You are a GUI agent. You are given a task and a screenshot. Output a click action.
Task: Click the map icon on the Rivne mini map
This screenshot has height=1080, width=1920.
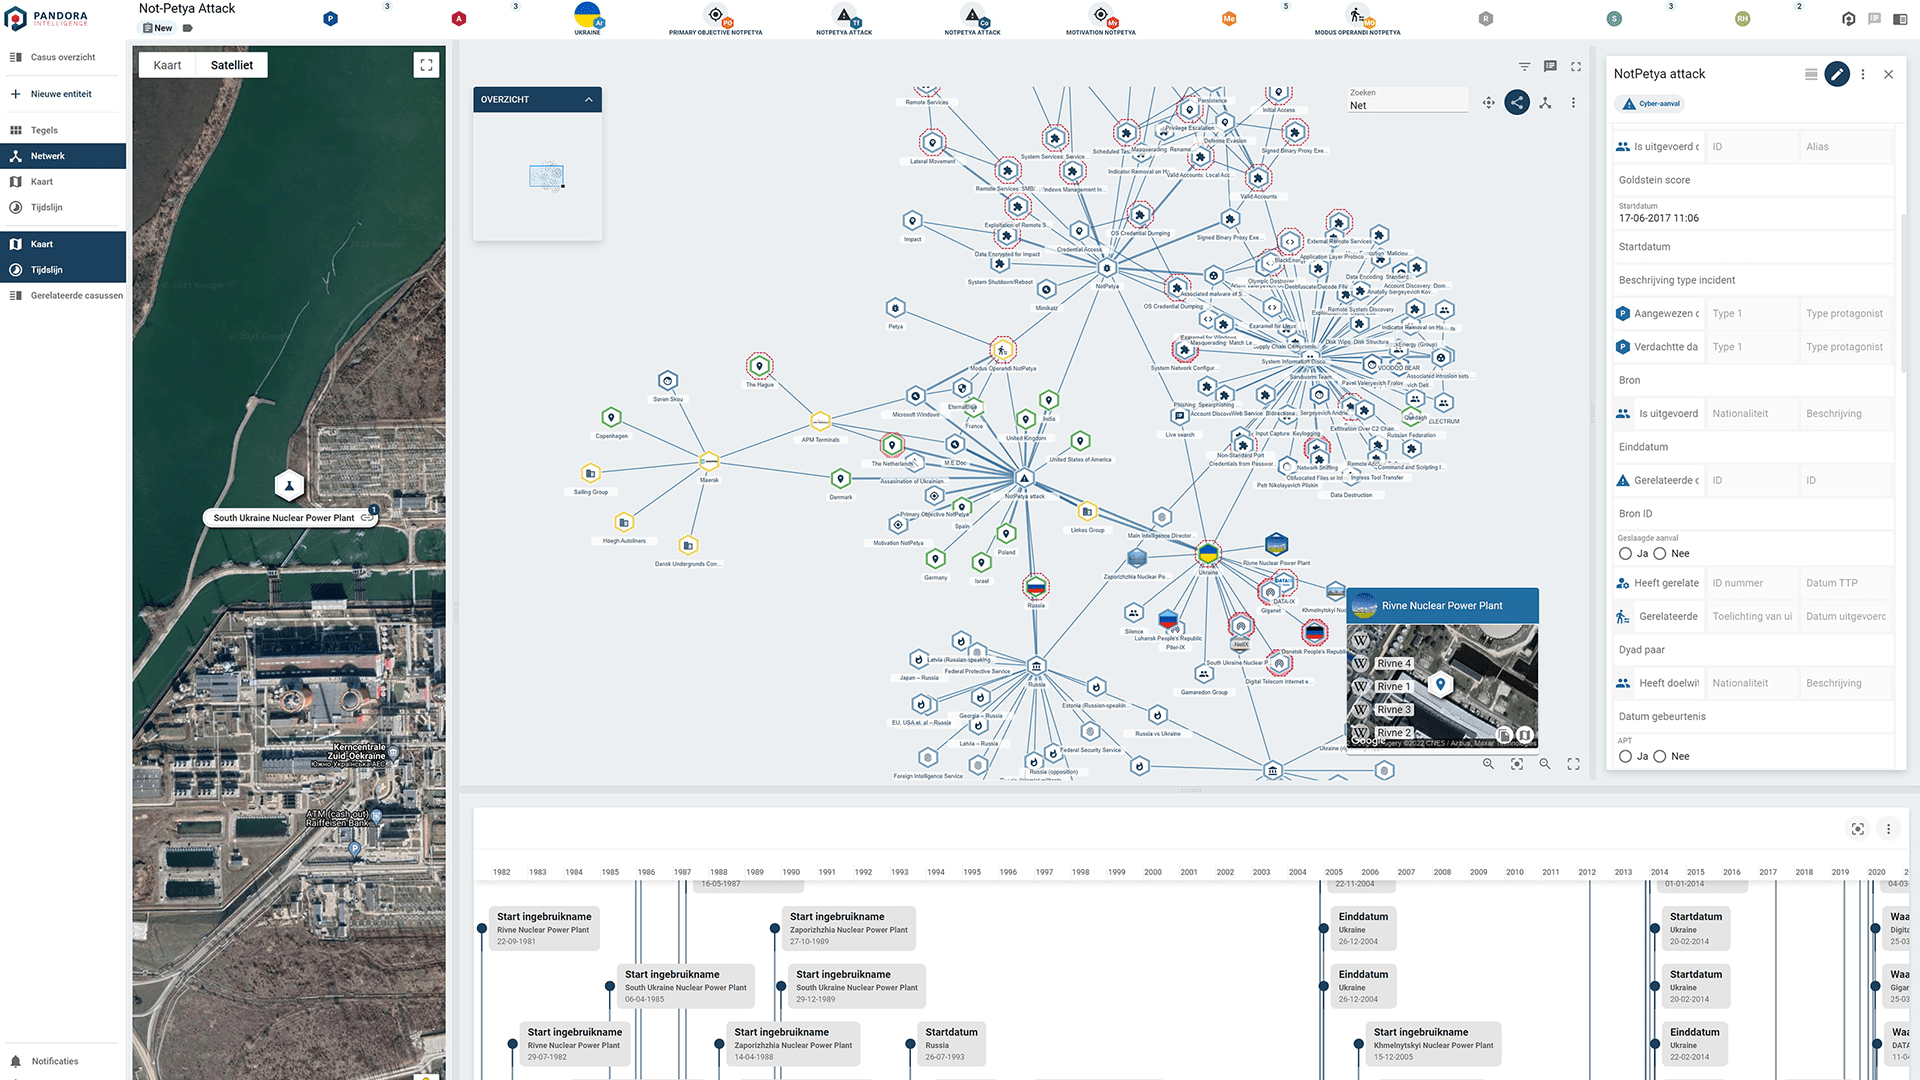(1524, 735)
